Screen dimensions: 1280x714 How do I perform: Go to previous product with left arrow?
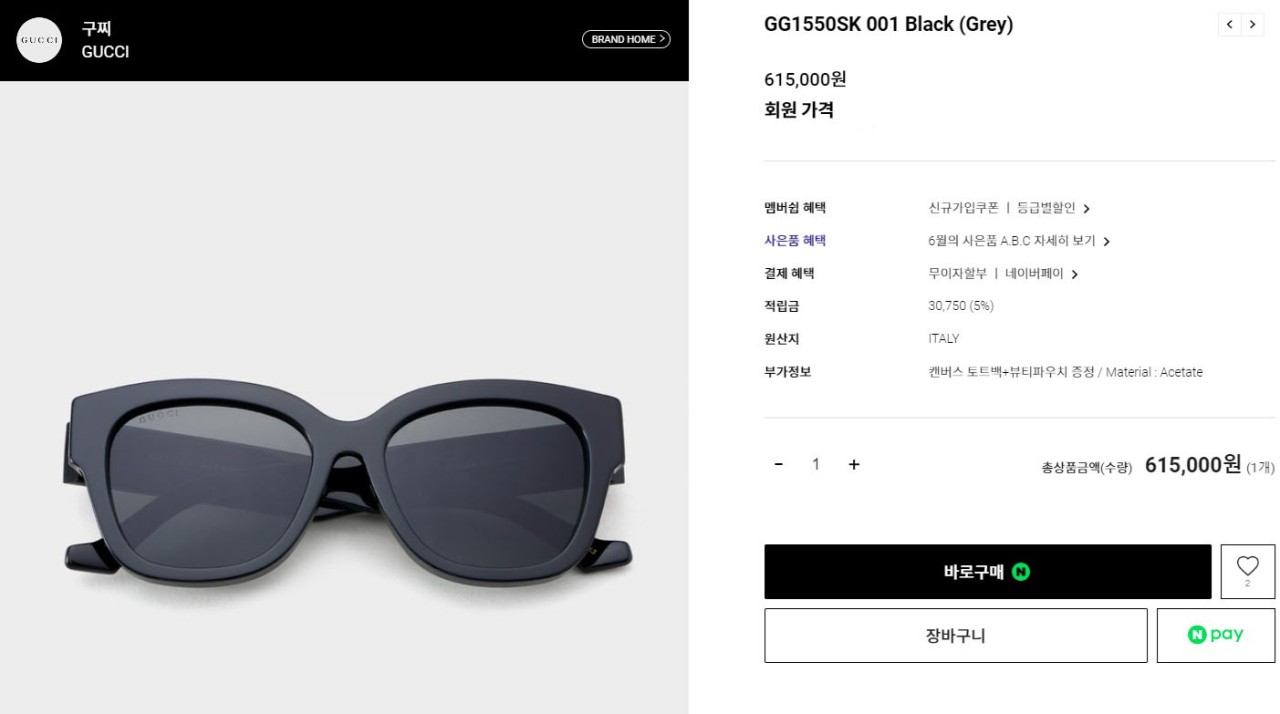click(x=1229, y=25)
